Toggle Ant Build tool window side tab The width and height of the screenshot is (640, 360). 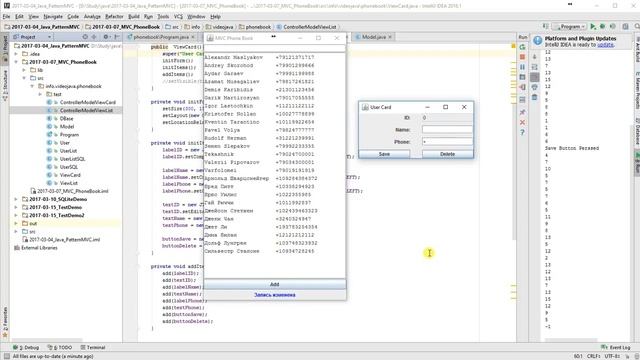637,51
